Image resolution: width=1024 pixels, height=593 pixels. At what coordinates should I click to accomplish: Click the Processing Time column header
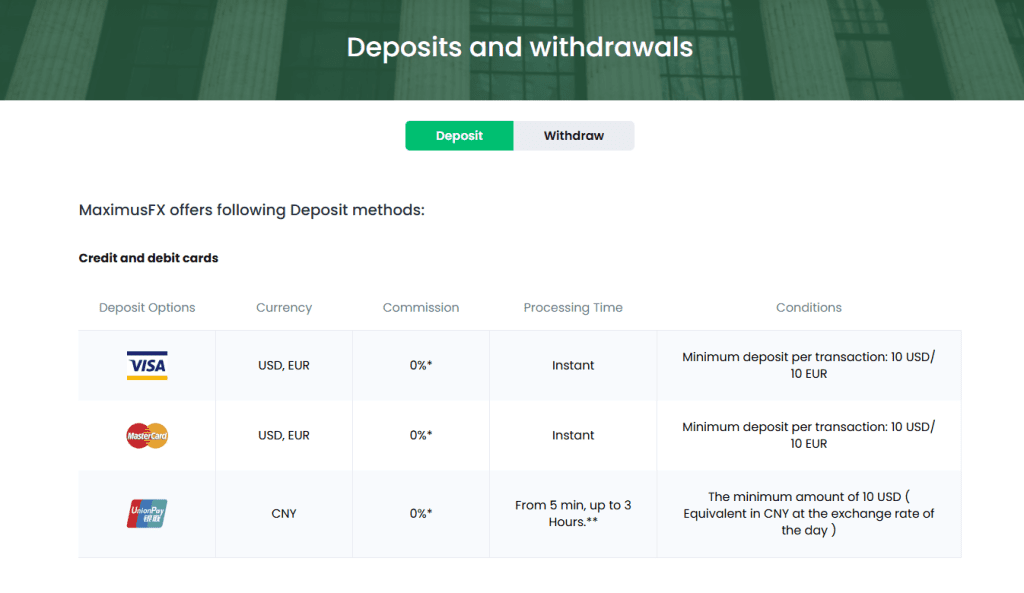click(x=573, y=308)
